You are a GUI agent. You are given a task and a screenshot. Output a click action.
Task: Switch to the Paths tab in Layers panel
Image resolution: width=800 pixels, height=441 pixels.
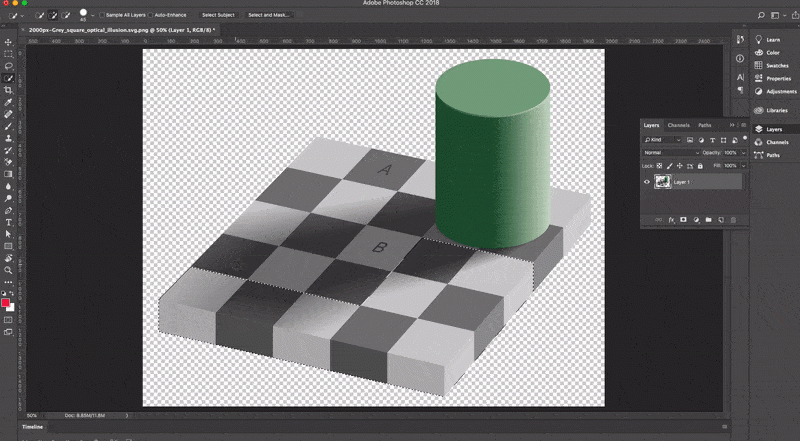(705, 125)
